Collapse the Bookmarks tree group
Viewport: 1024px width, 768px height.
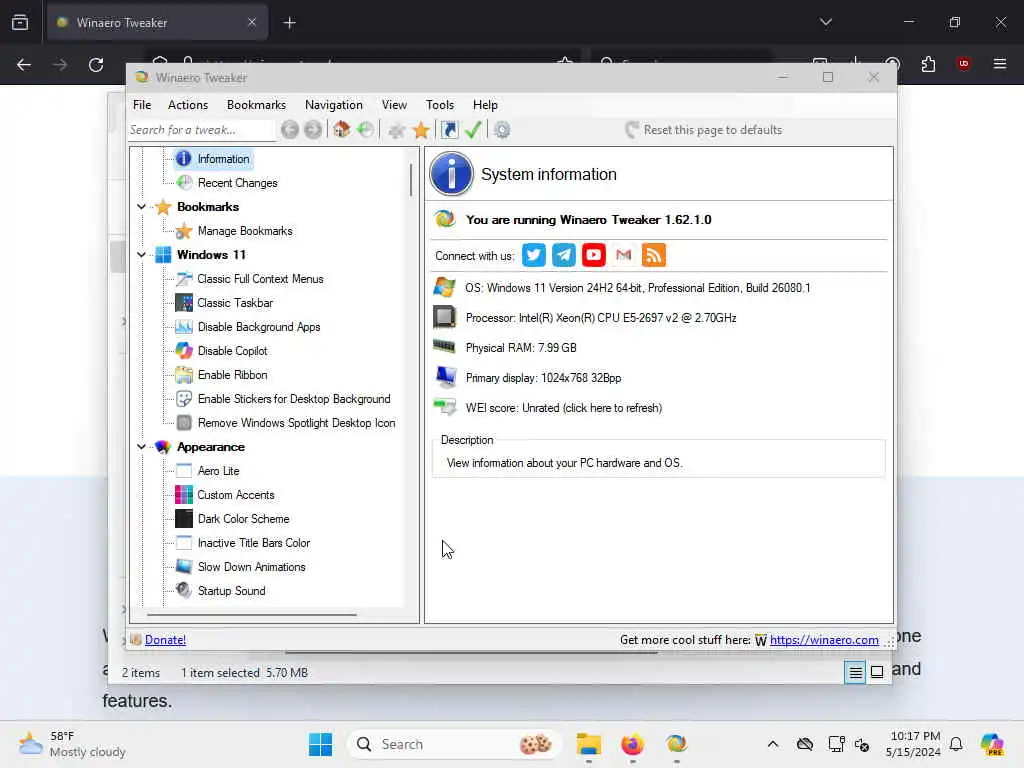coord(141,207)
